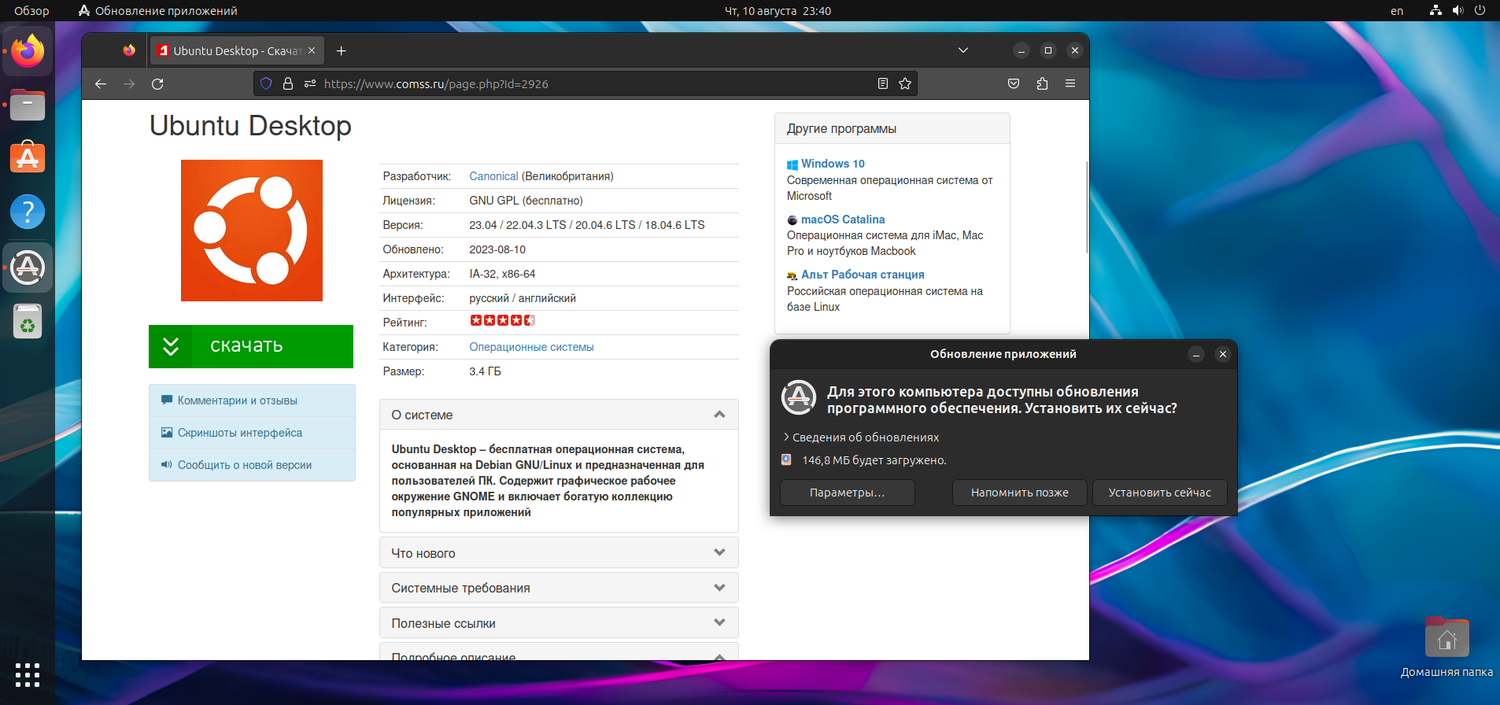Open the Canonical developer link
Screen dimensions: 1500x705
pyautogui.click(x=494, y=176)
